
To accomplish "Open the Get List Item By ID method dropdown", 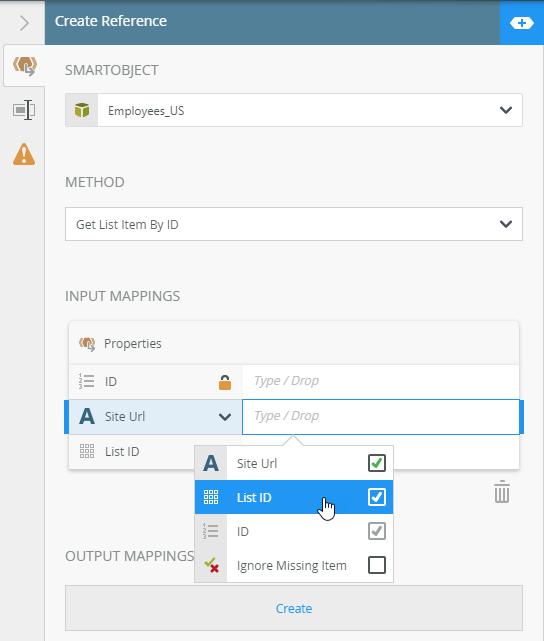I will [506, 224].
